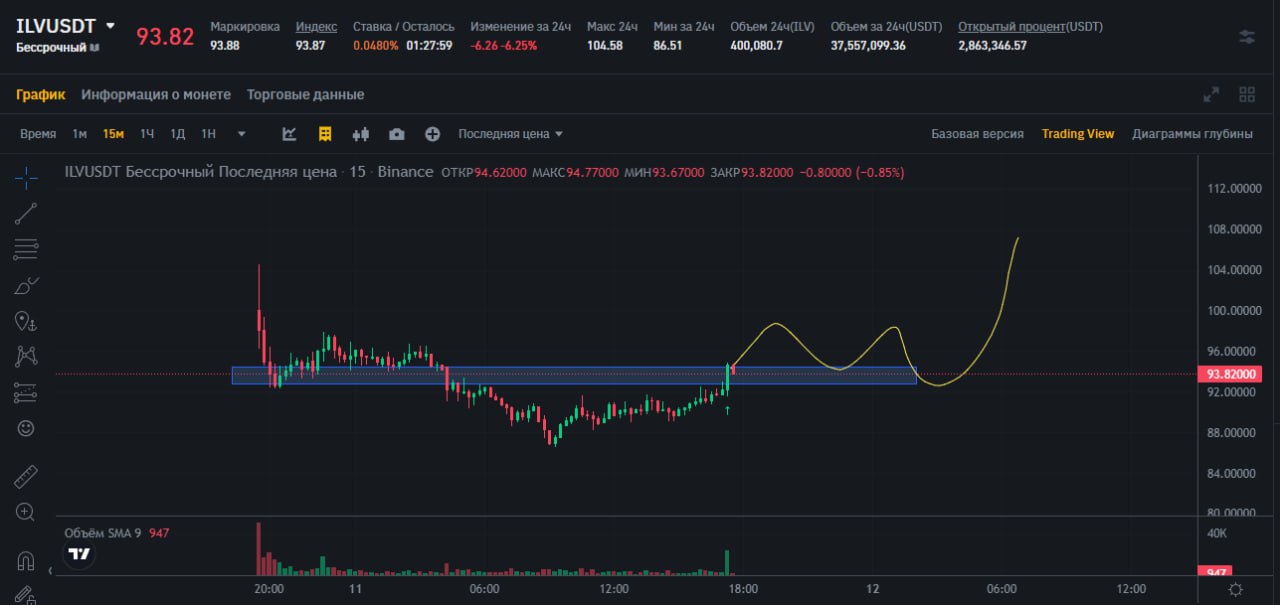
Task: Open the Торговые данные tab
Action: [x=305, y=95]
